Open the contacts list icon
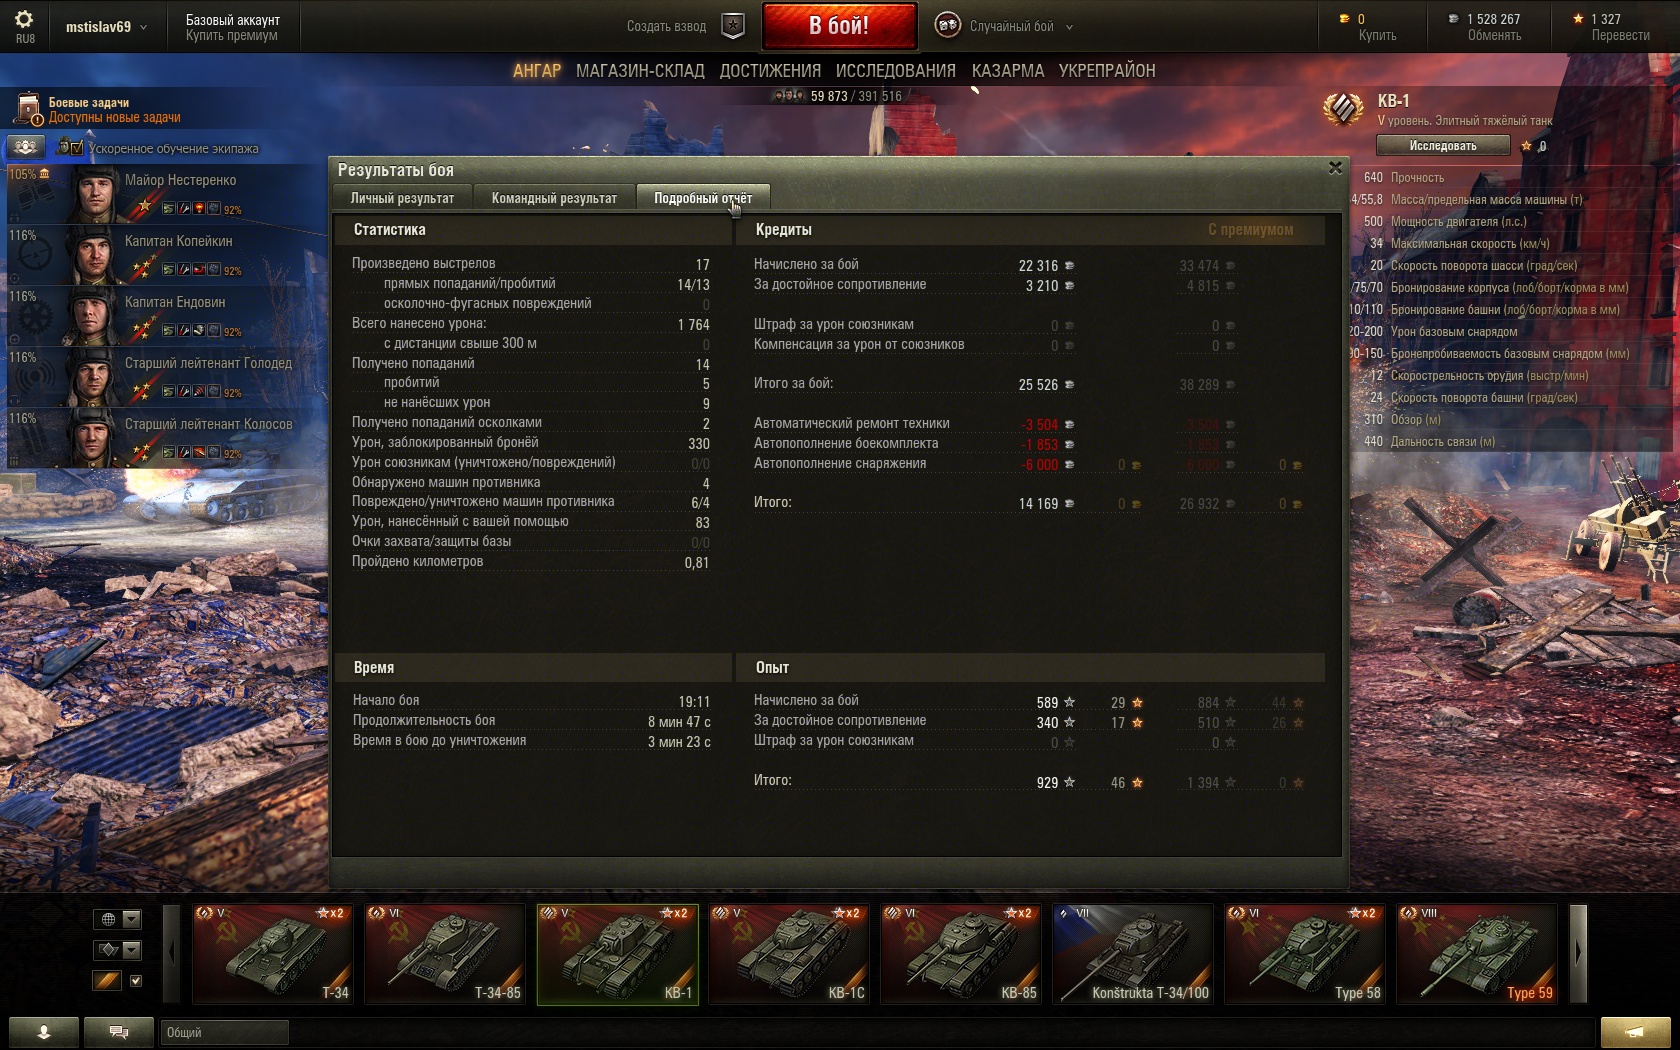The height and width of the screenshot is (1050, 1680). coord(43,1032)
